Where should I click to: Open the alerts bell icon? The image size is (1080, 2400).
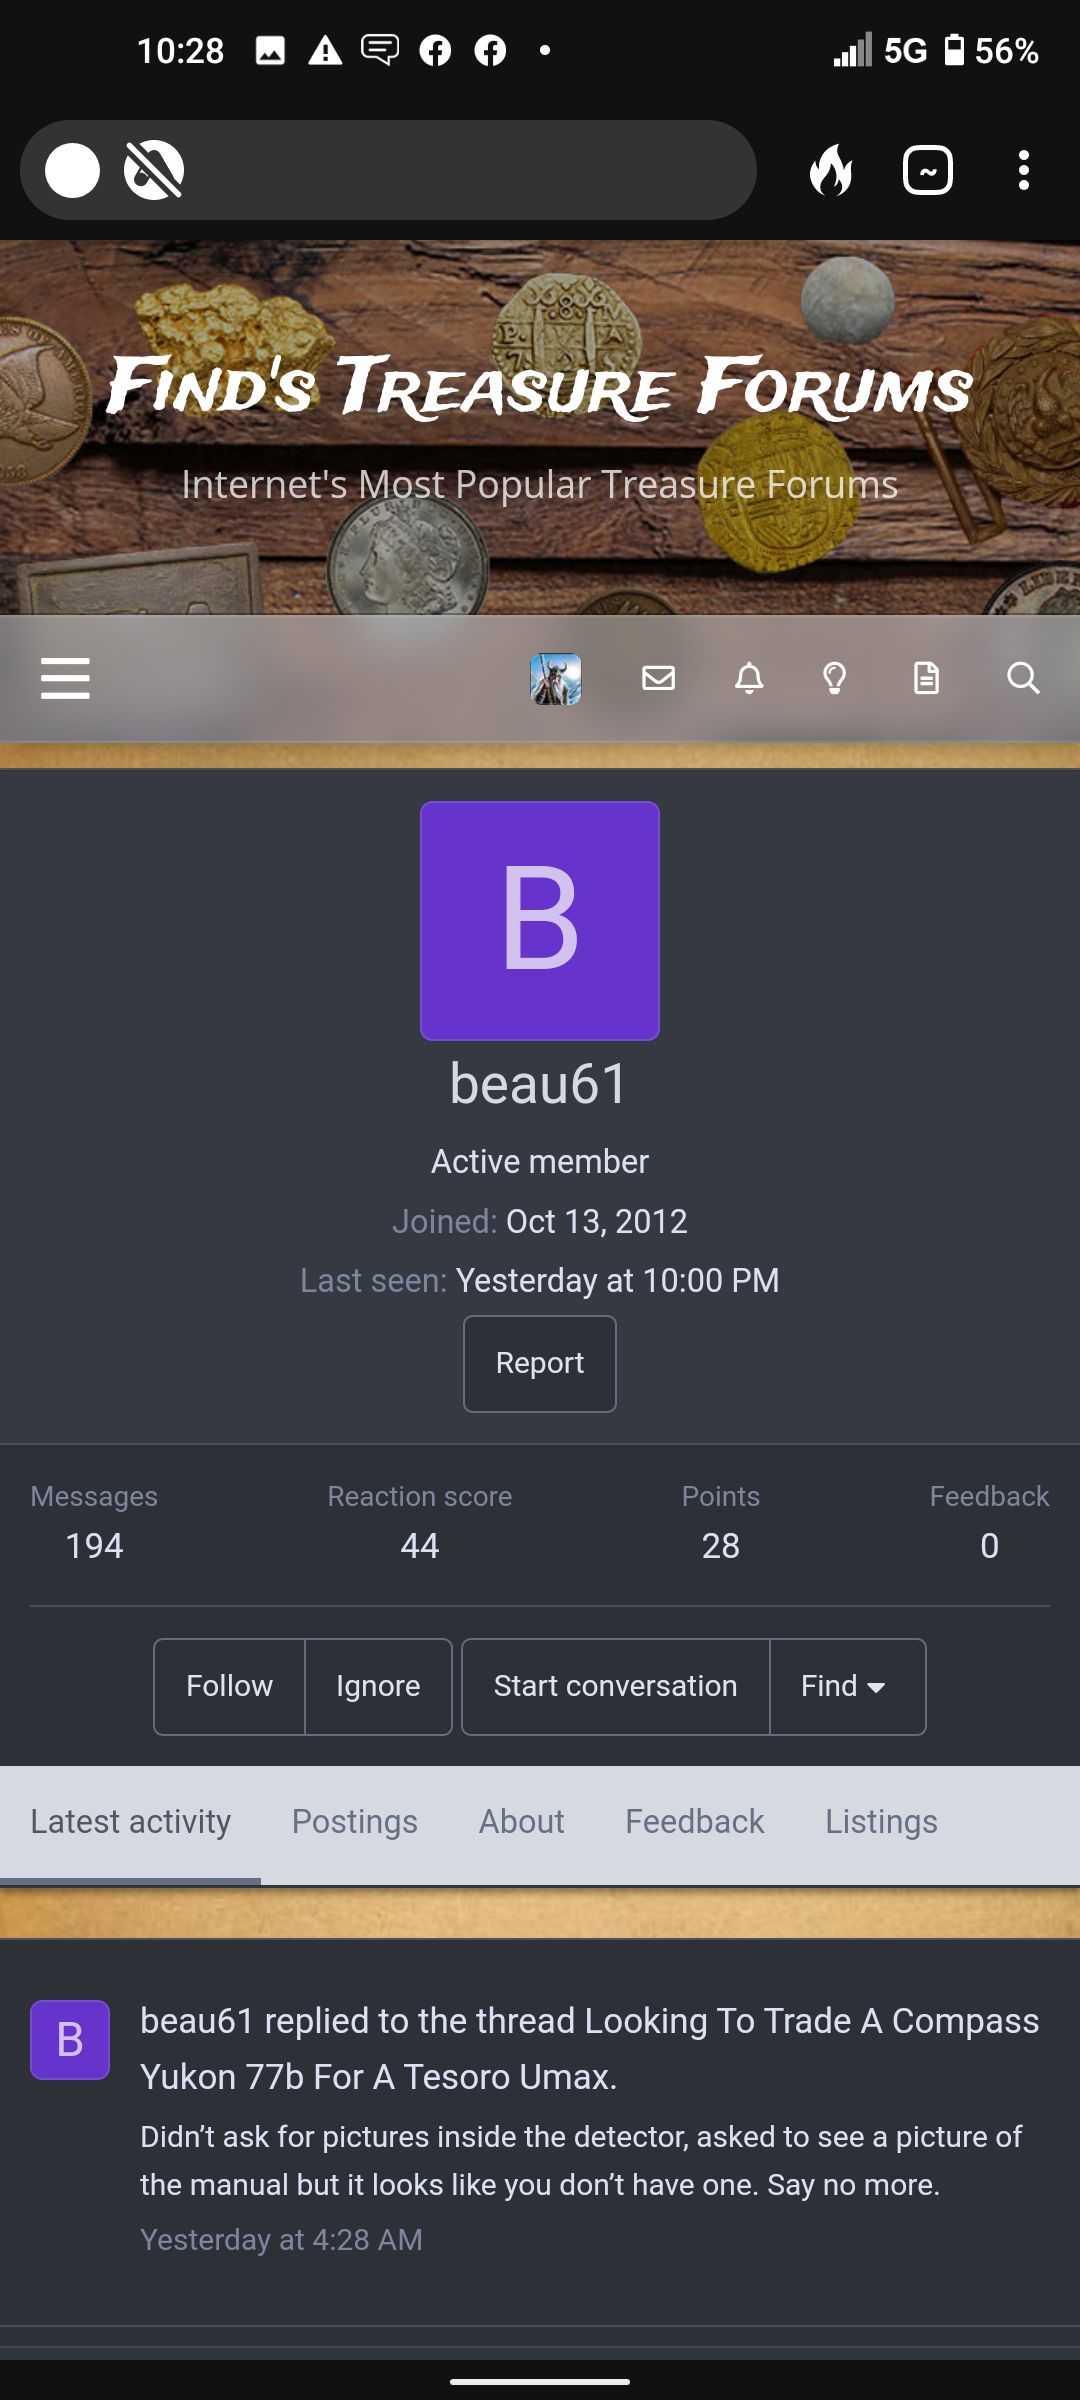[x=749, y=678]
